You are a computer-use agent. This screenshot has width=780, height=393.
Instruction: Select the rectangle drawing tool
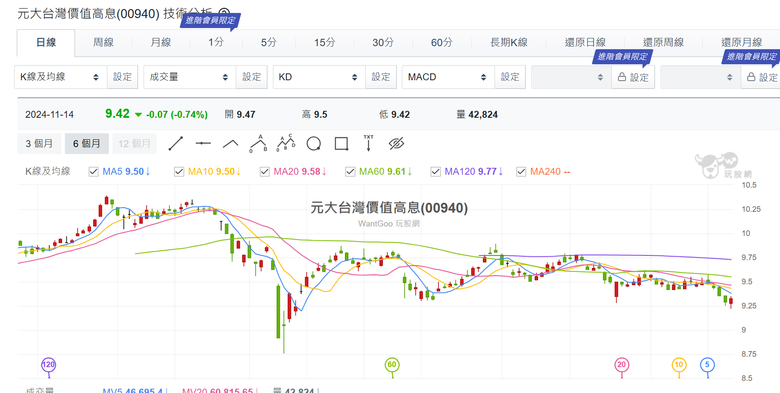point(341,144)
